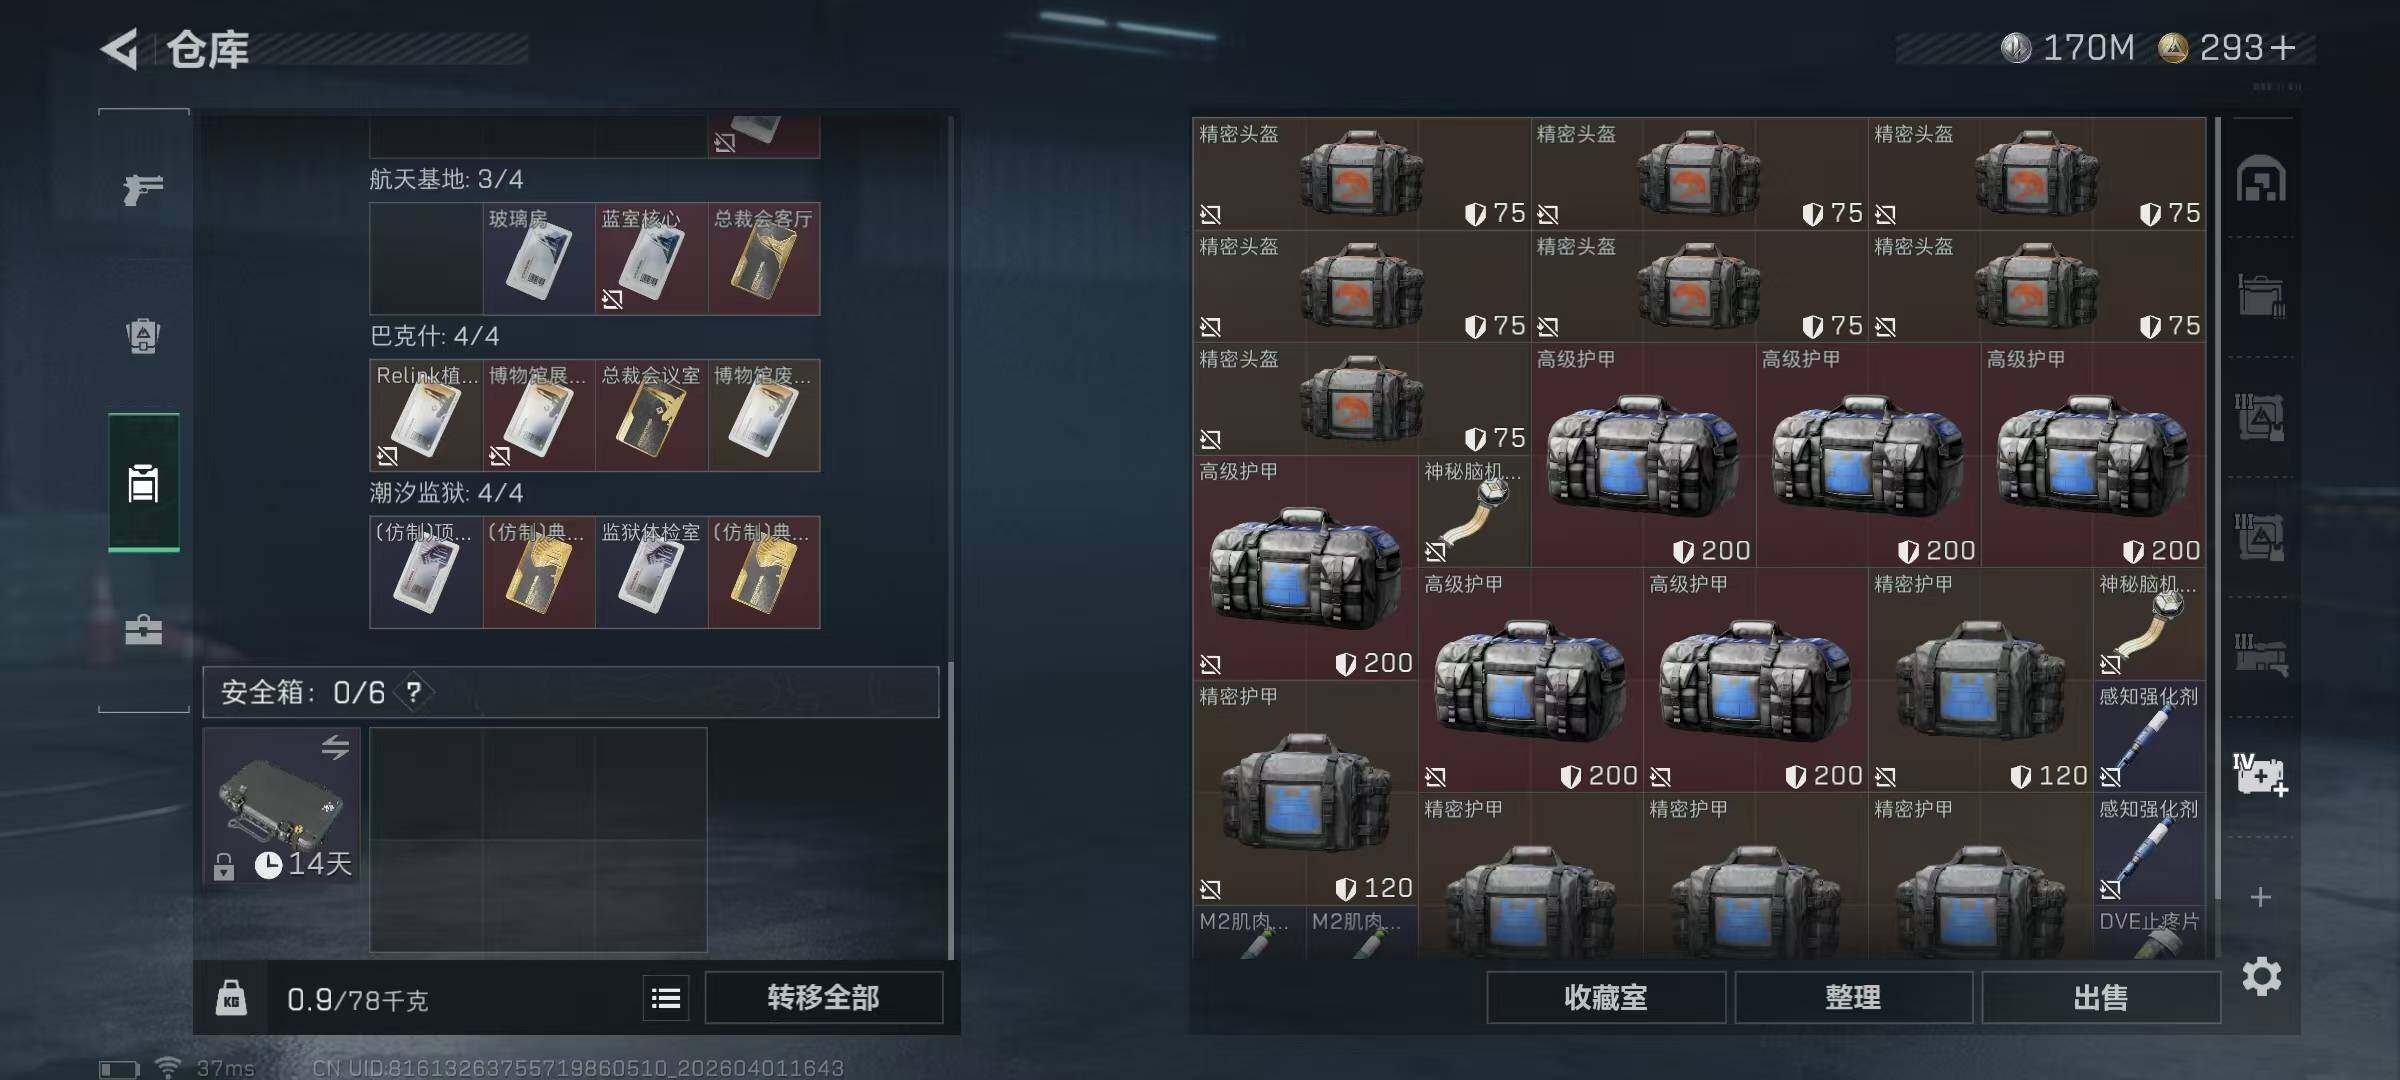The width and height of the screenshot is (2400, 1080).
Task: Click the 整理 sort button
Action: tap(1853, 997)
